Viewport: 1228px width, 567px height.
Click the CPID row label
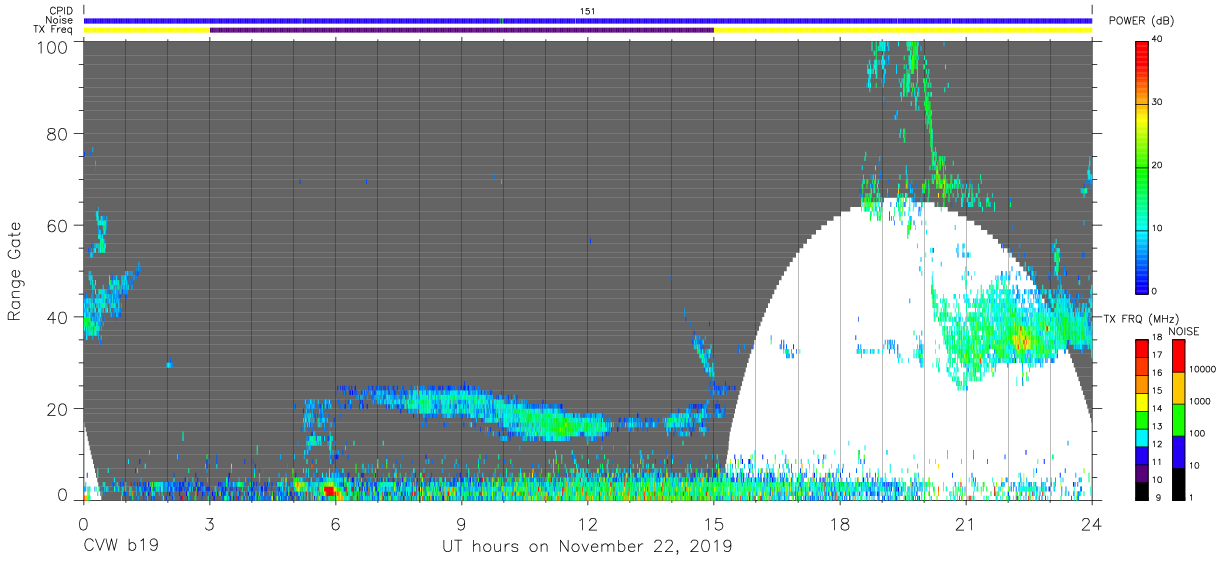(61, 10)
